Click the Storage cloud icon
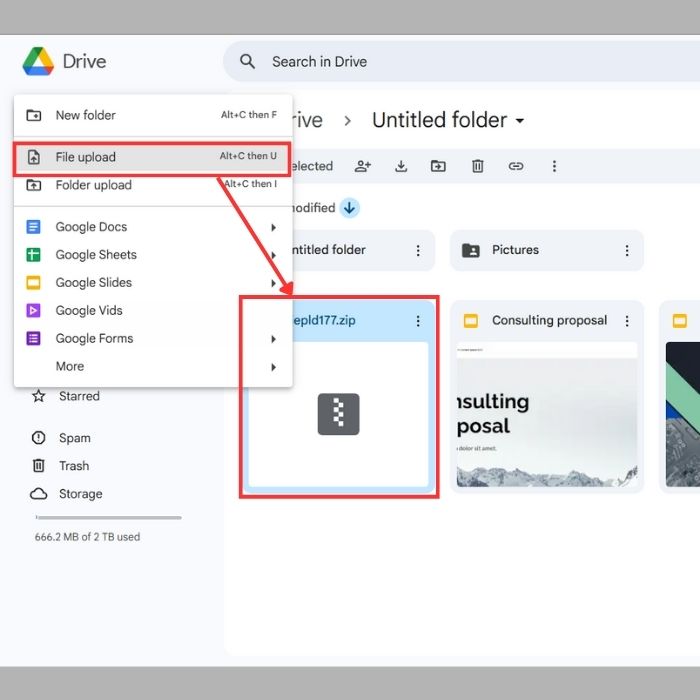Image resolution: width=700 pixels, height=700 pixels. [38, 494]
